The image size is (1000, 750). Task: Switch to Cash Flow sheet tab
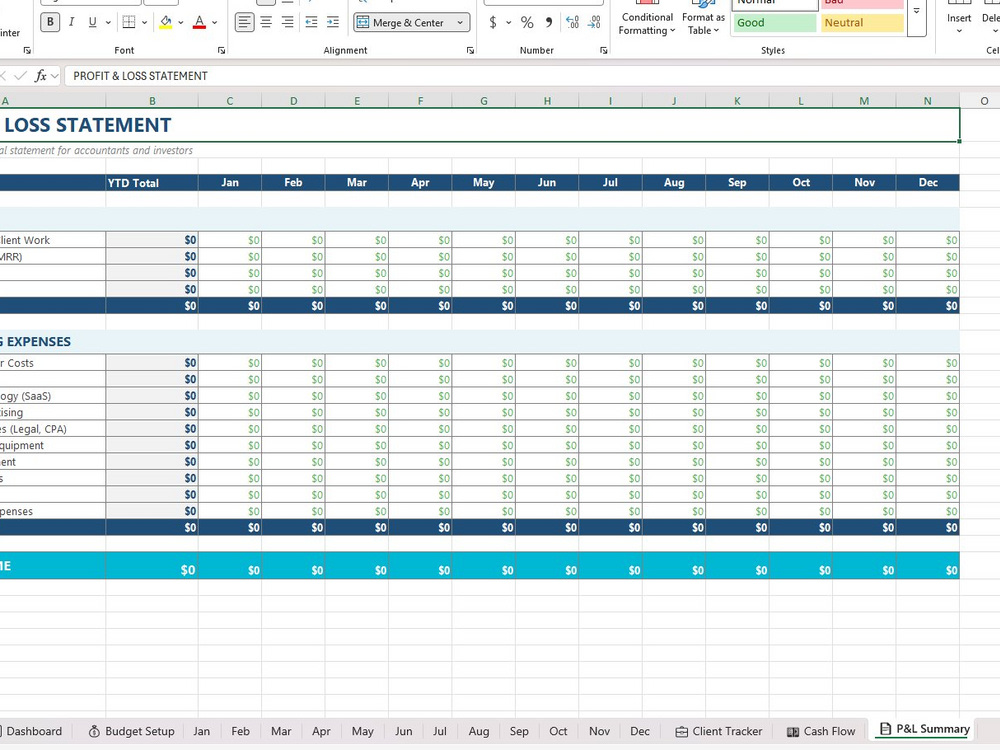point(821,731)
